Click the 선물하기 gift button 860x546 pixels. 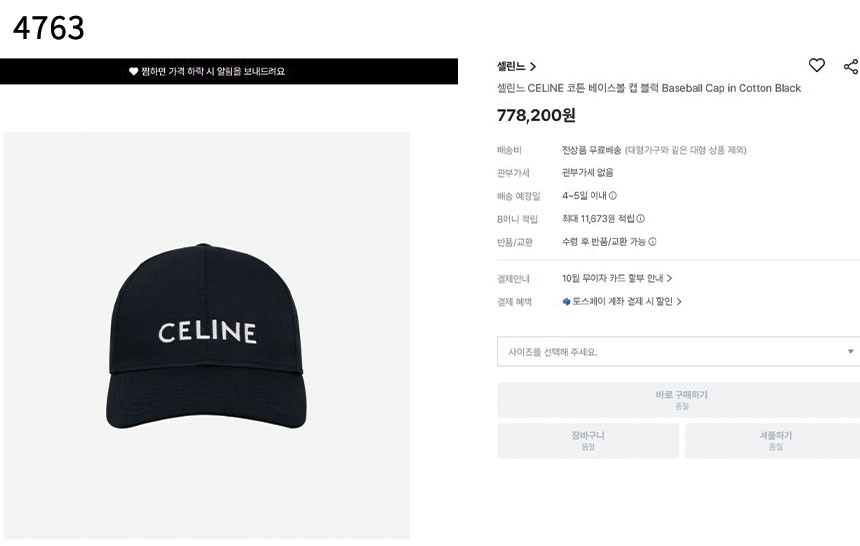774,441
